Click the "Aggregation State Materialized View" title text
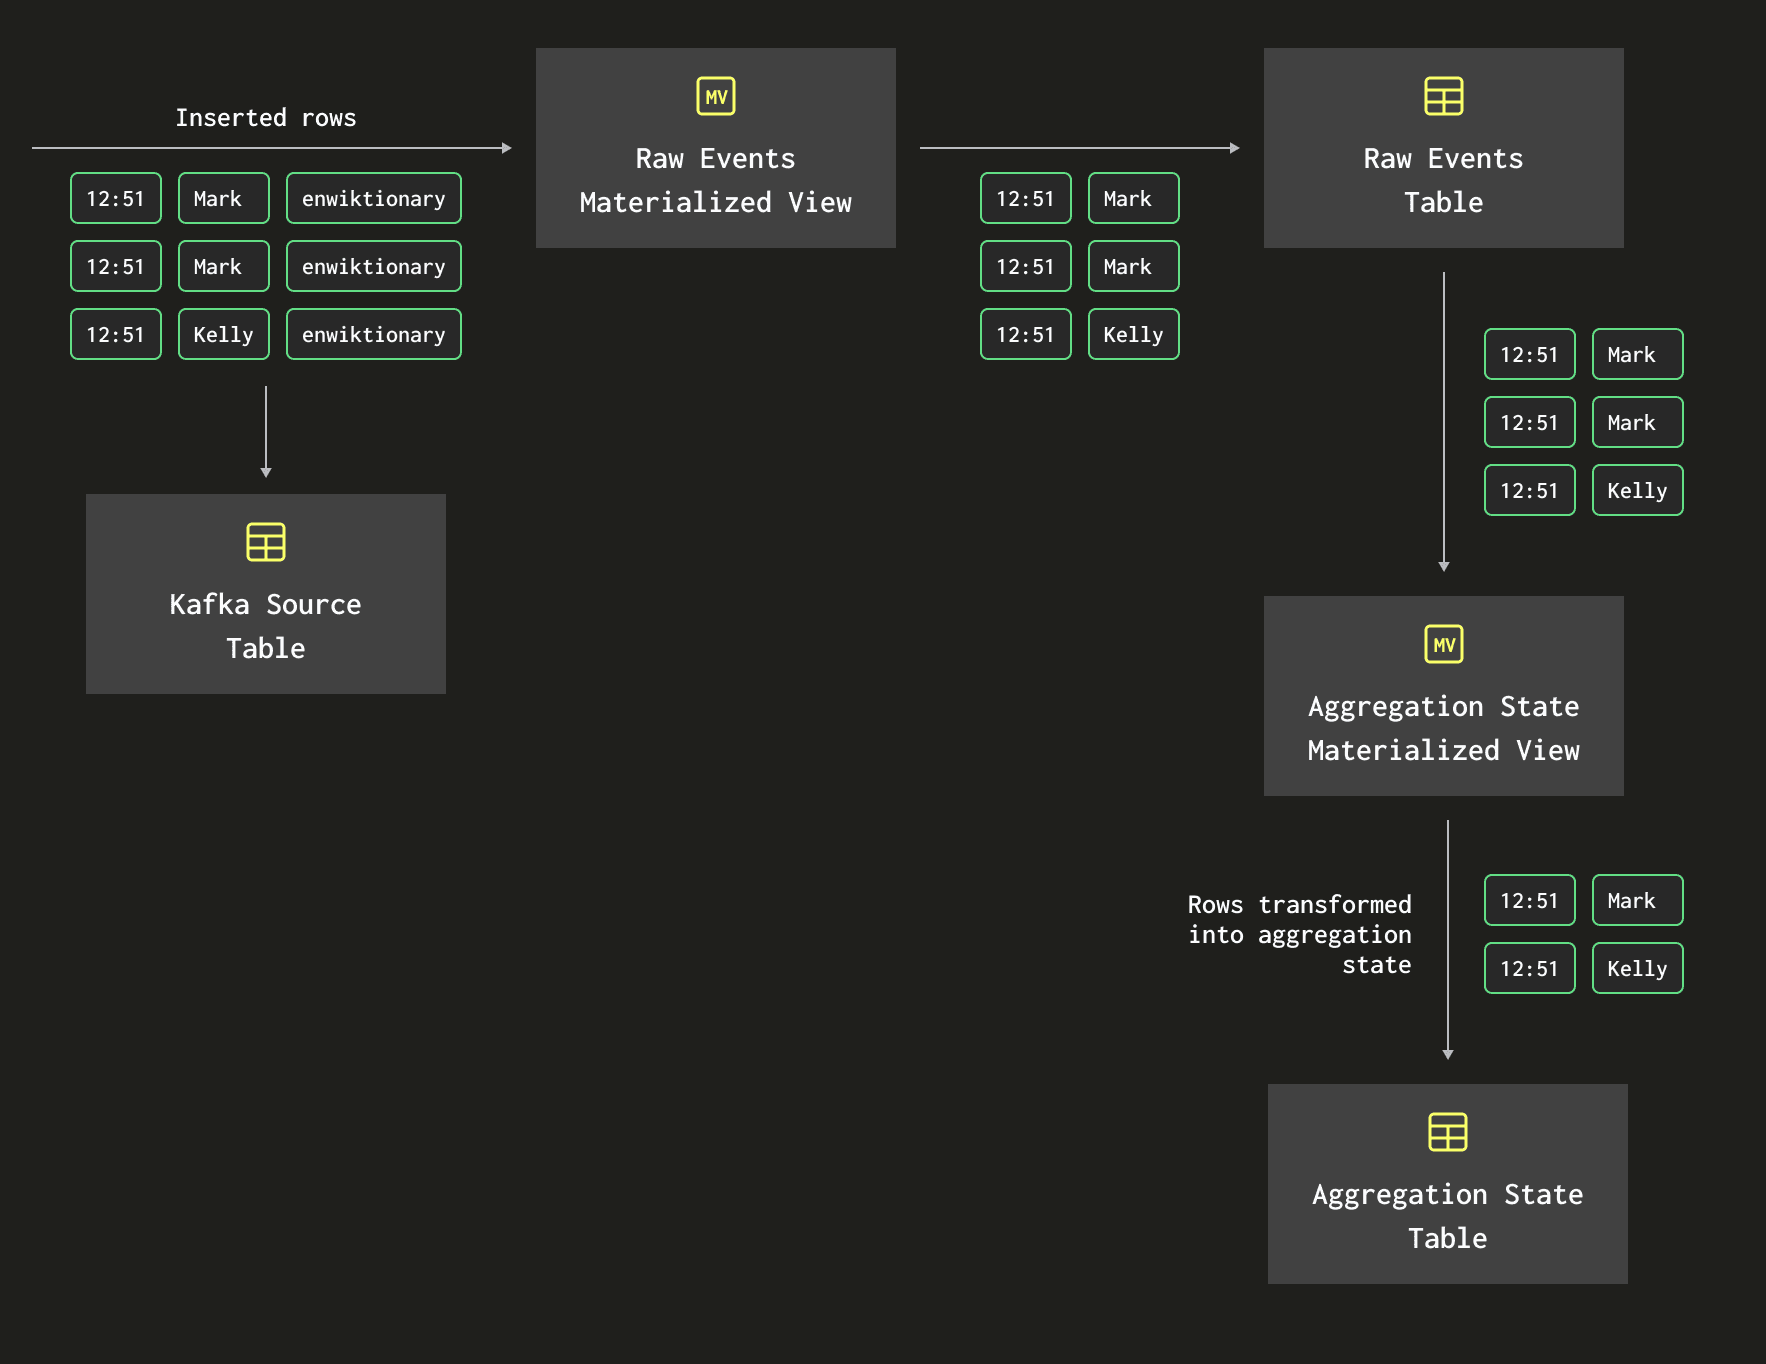Image resolution: width=1766 pixels, height=1364 pixels. click(x=1443, y=728)
